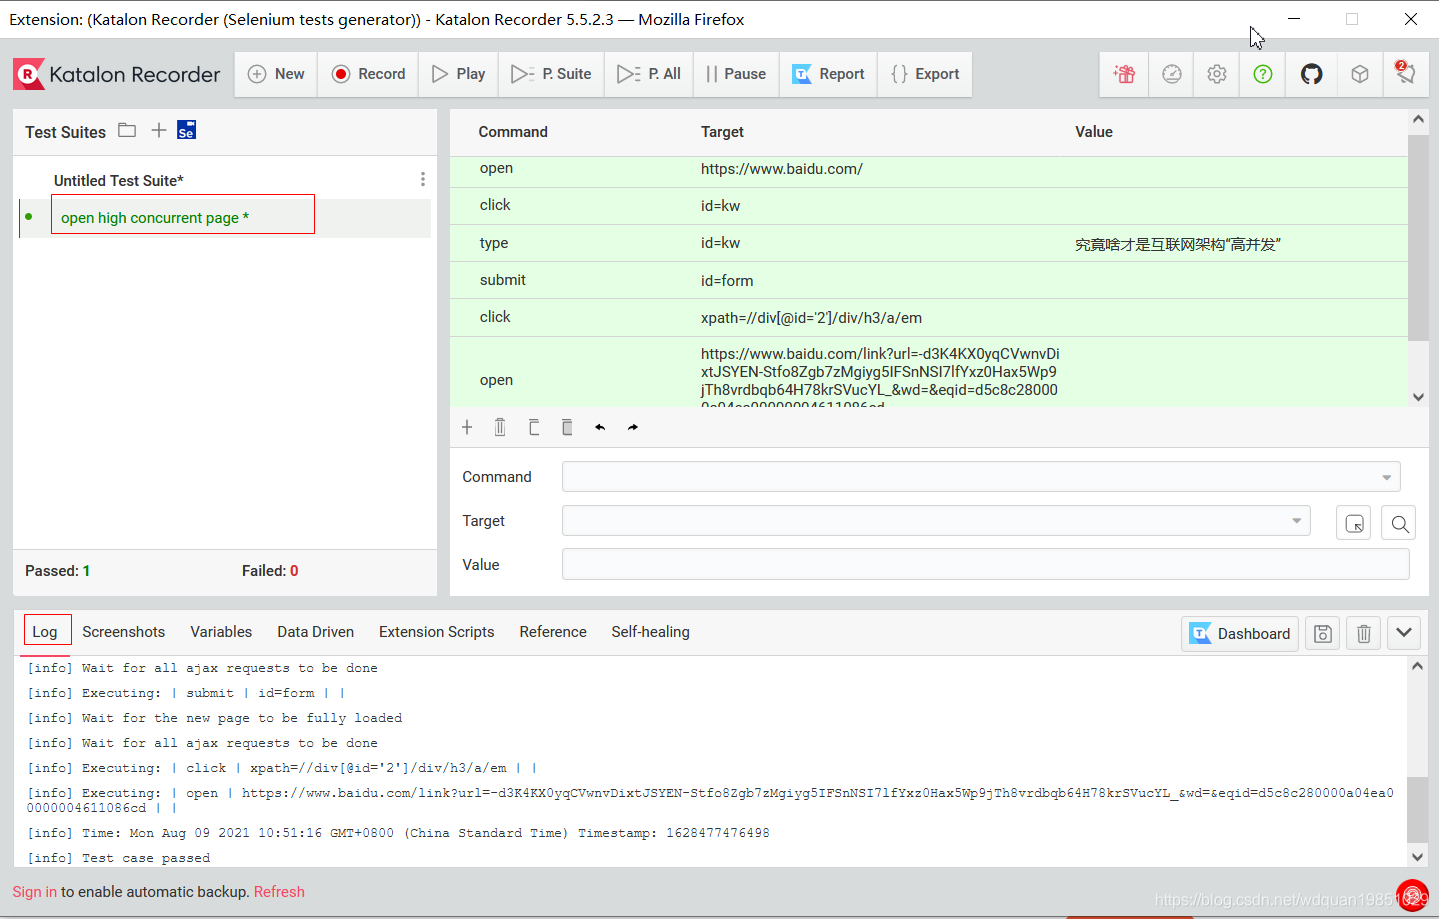Select the click id=kw command row
Viewport: 1439px width, 919px height.
(x=928, y=206)
